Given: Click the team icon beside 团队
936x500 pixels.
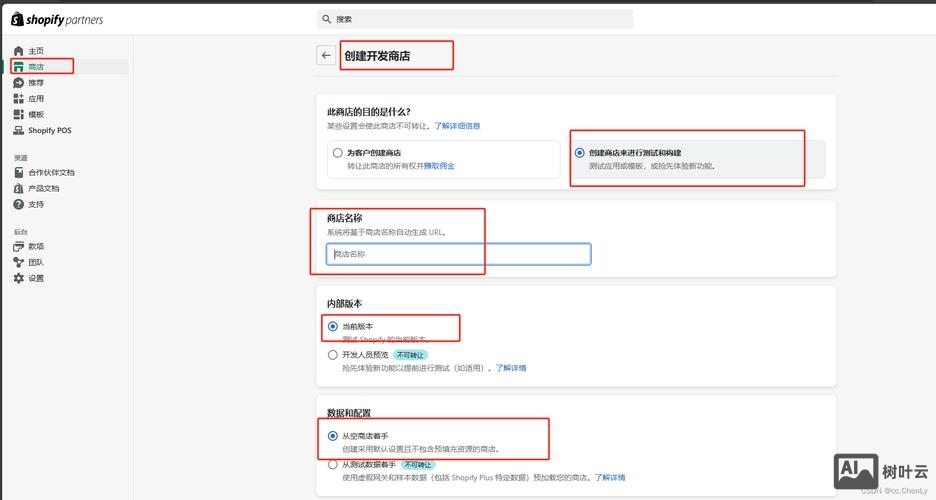Looking at the screenshot, I should pos(19,262).
